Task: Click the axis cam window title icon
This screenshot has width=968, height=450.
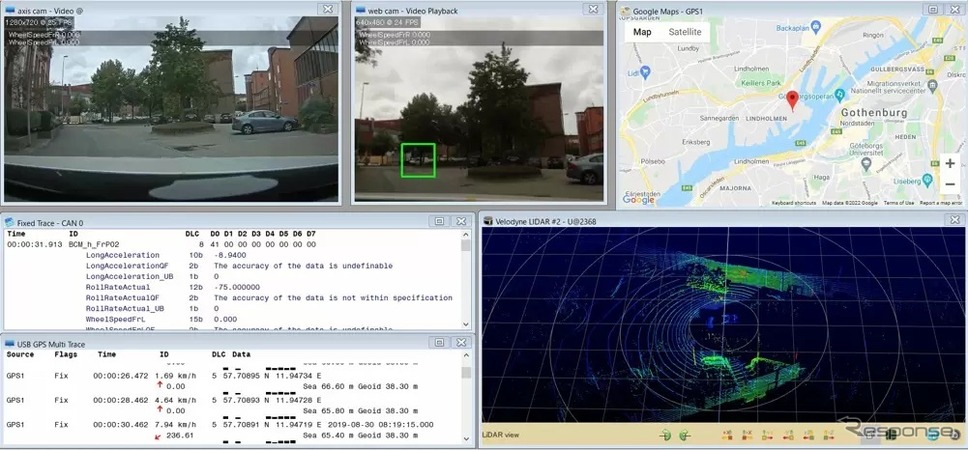Action: 10,9
